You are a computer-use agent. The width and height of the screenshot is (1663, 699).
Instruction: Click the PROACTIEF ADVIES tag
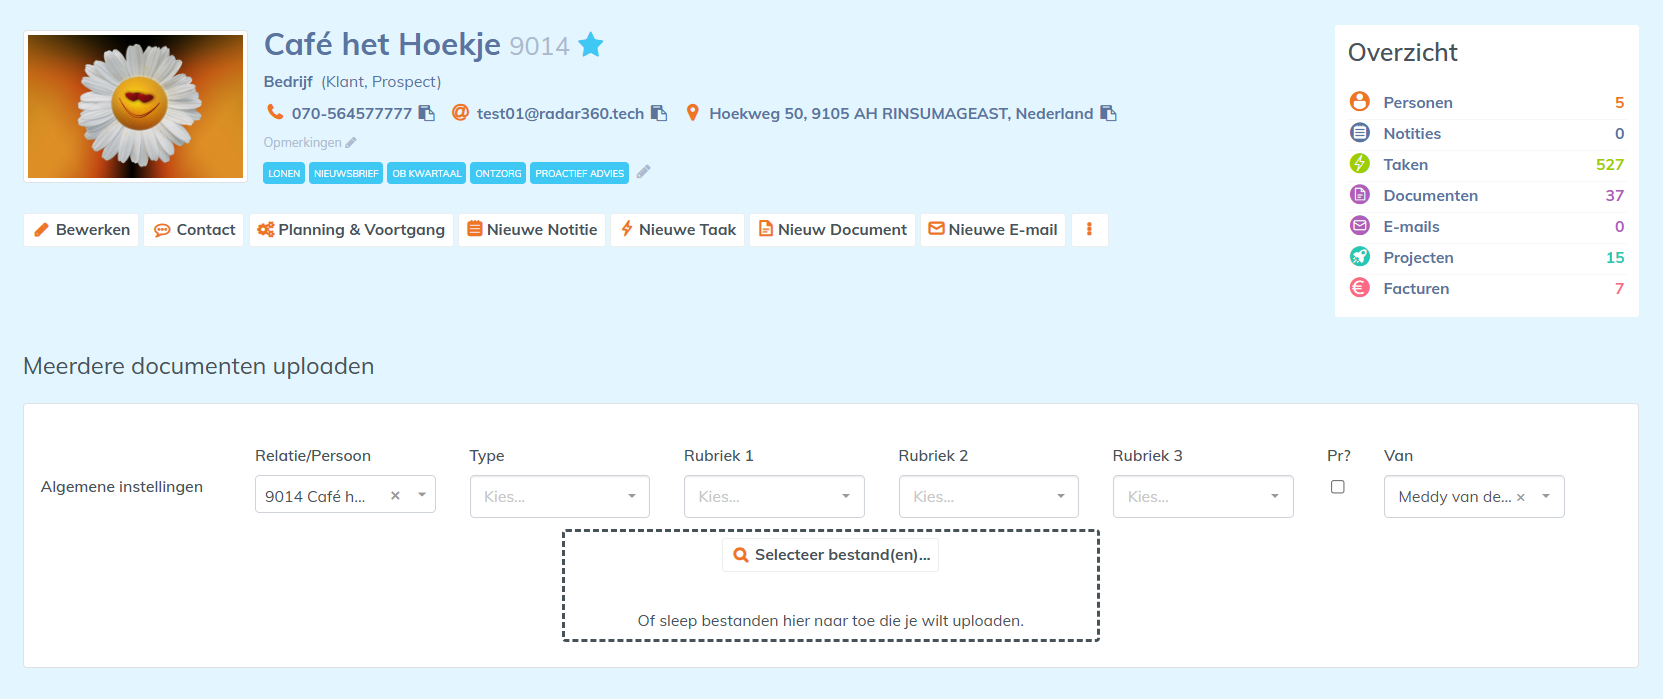pos(579,173)
